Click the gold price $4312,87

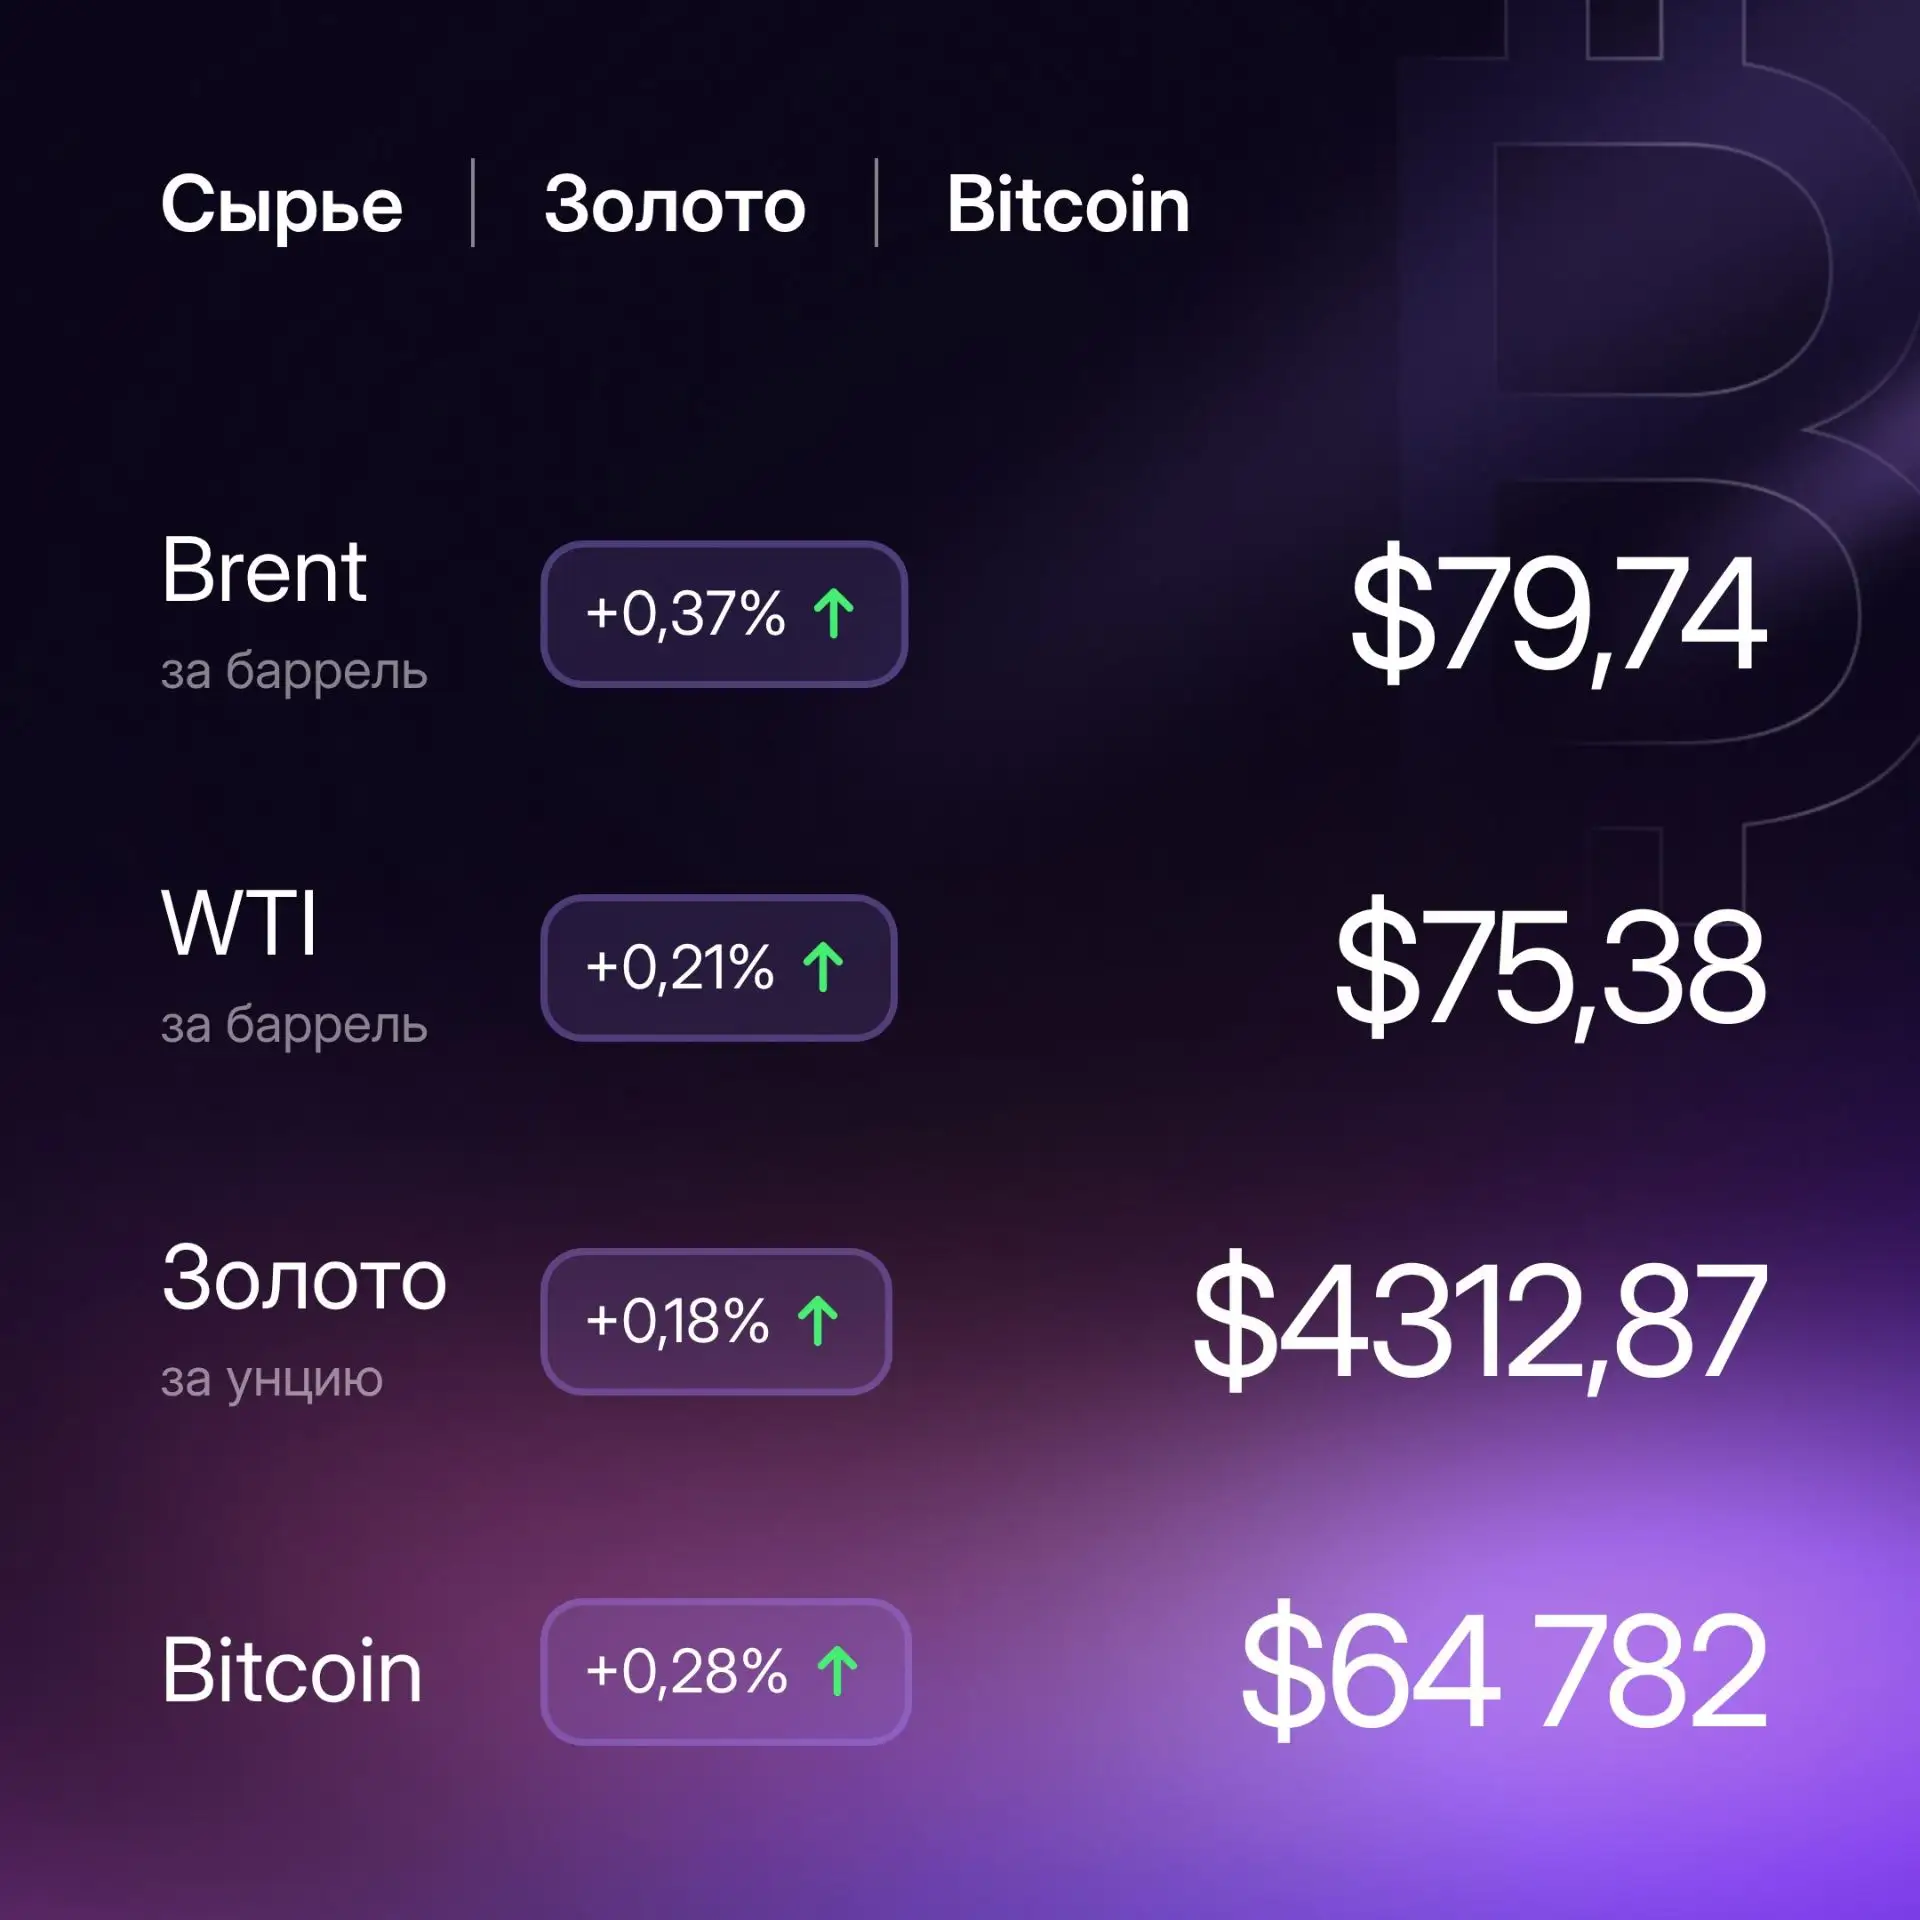tap(1480, 1322)
